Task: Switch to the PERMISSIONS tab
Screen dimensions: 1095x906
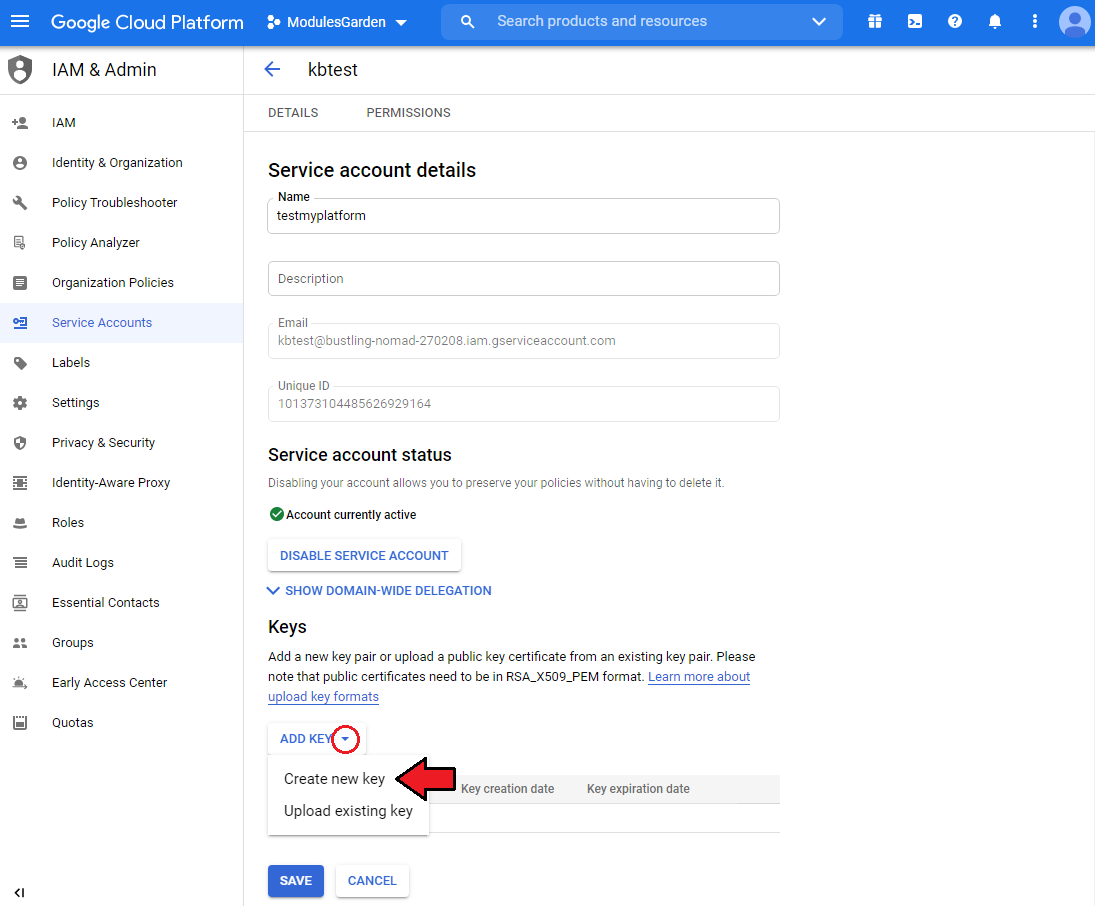Action: click(409, 112)
